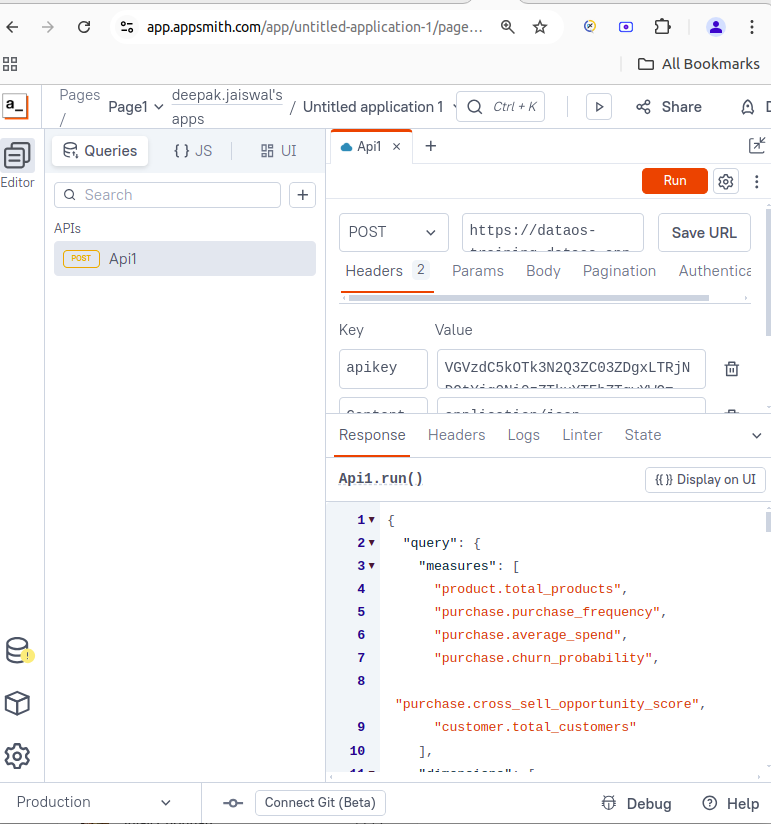Click the Appsmith logo home icon
The width and height of the screenshot is (771, 824).
(15, 107)
